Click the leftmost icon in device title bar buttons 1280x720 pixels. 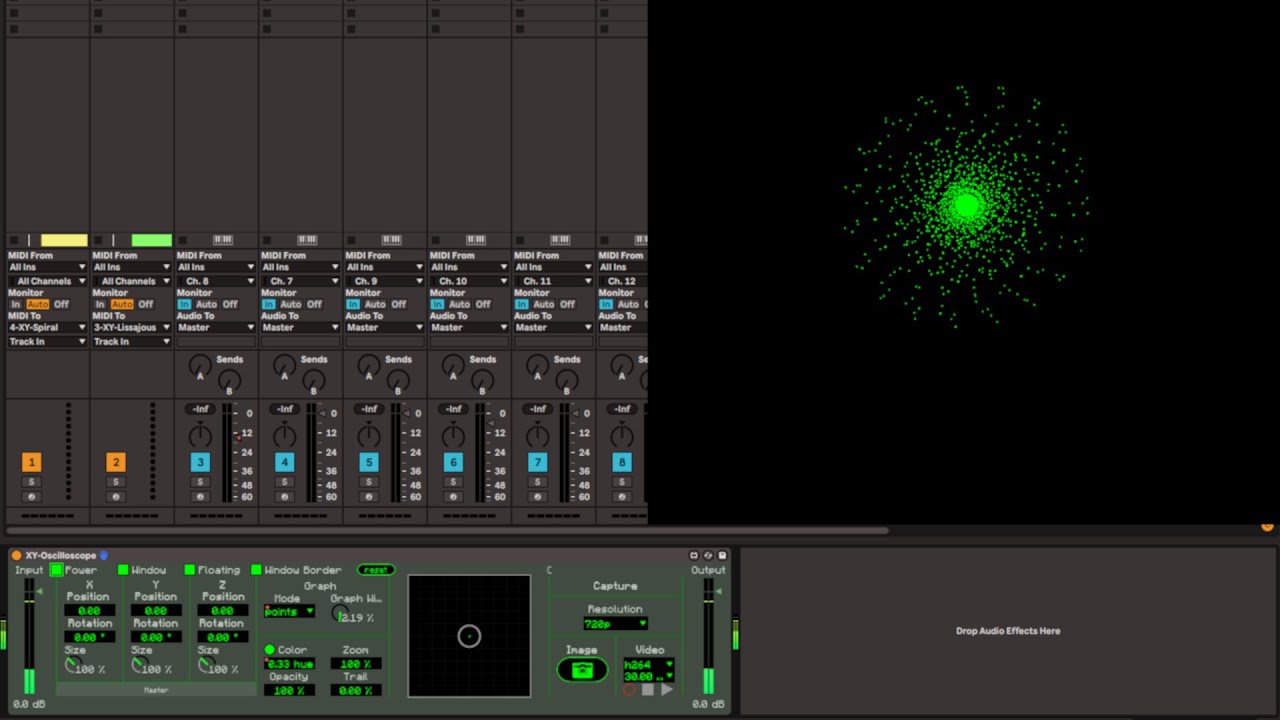coord(694,555)
